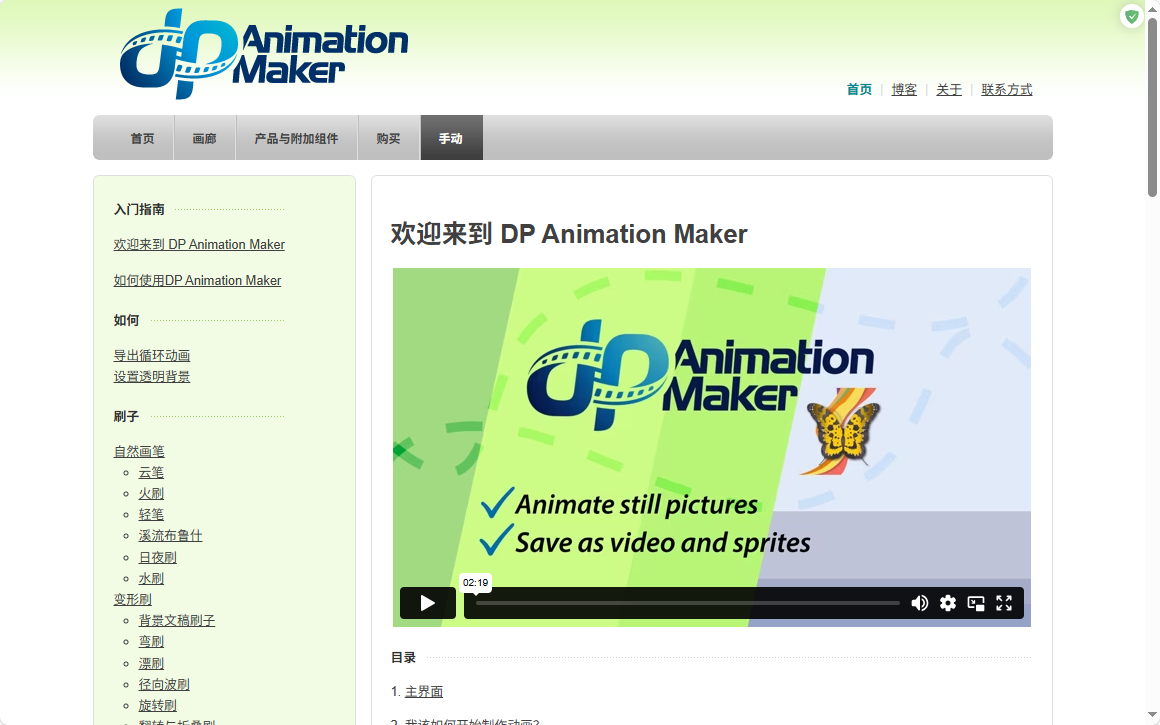This screenshot has width=1160, height=725.
Task: Open the 联系方式 header link
Action: pyautogui.click(x=1006, y=90)
